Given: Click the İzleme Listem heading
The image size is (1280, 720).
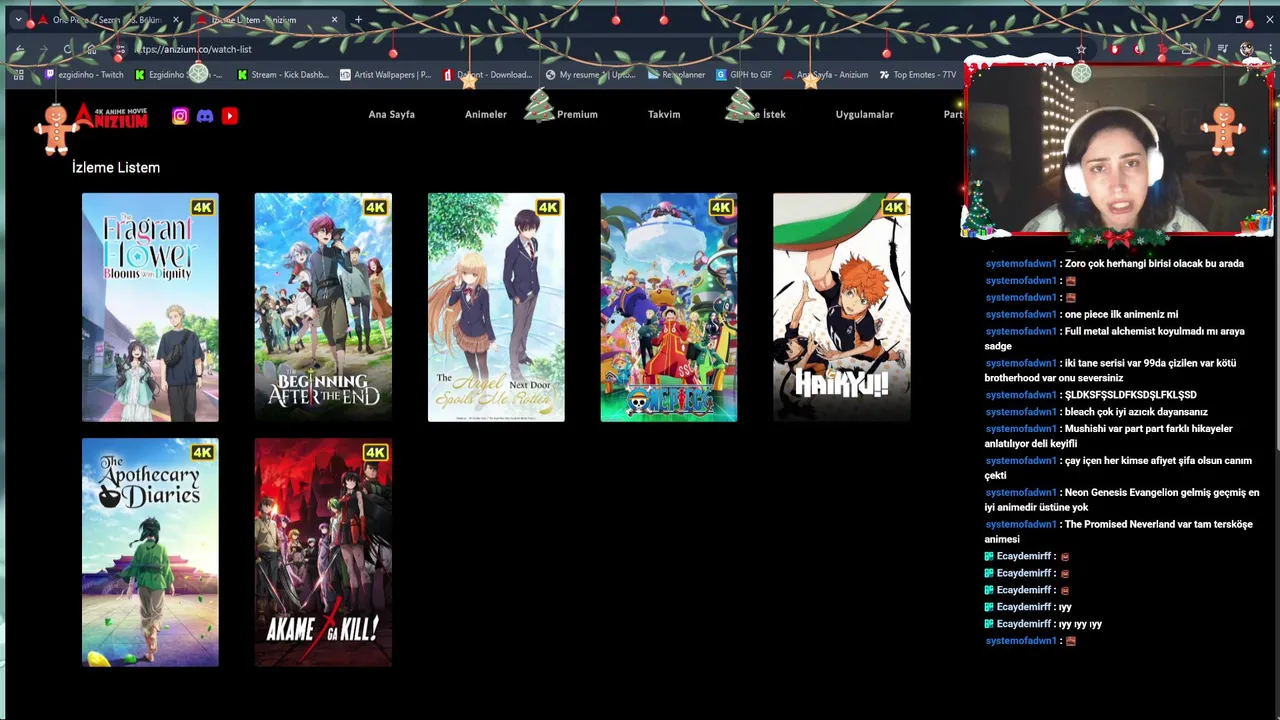Looking at the screenshot, I should coord(116,168).
